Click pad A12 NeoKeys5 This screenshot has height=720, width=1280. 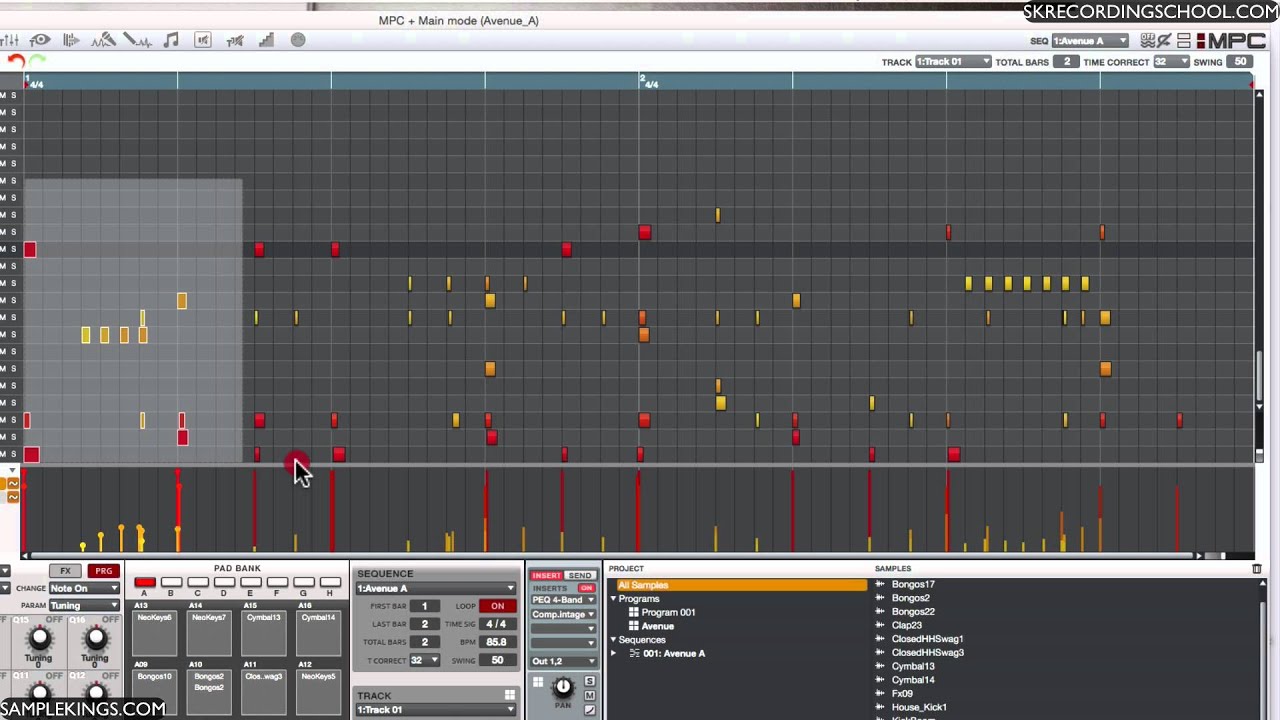tap(318, 690)
